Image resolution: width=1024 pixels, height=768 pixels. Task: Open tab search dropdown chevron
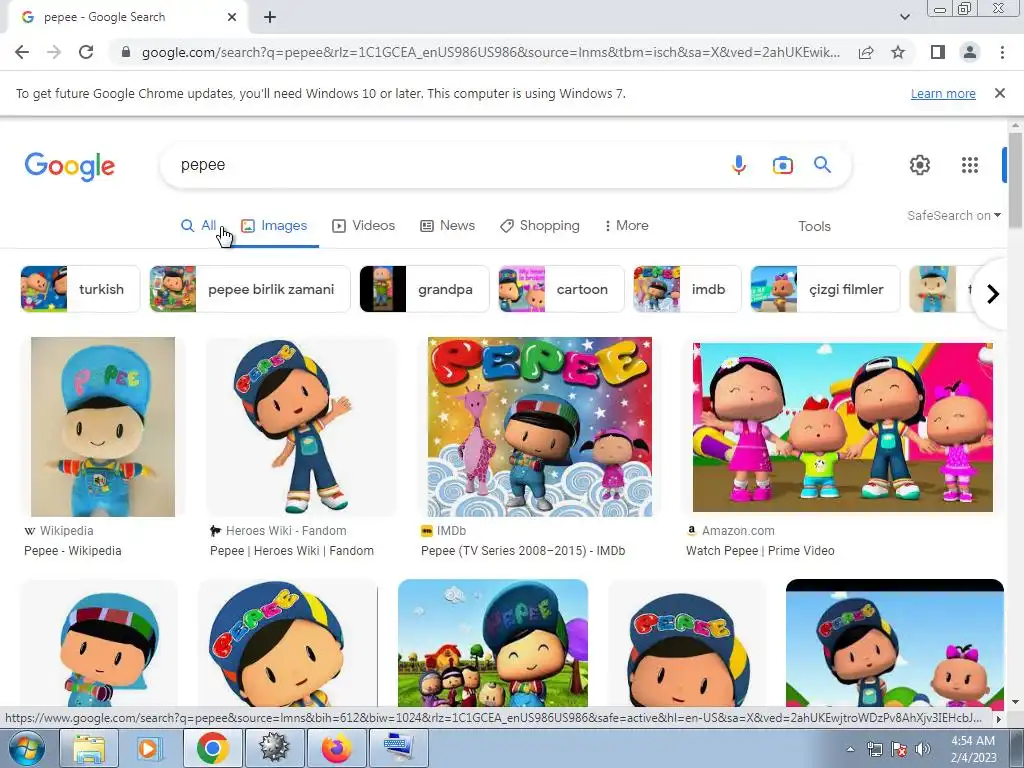pyautogui.click(x=904, y=17)
